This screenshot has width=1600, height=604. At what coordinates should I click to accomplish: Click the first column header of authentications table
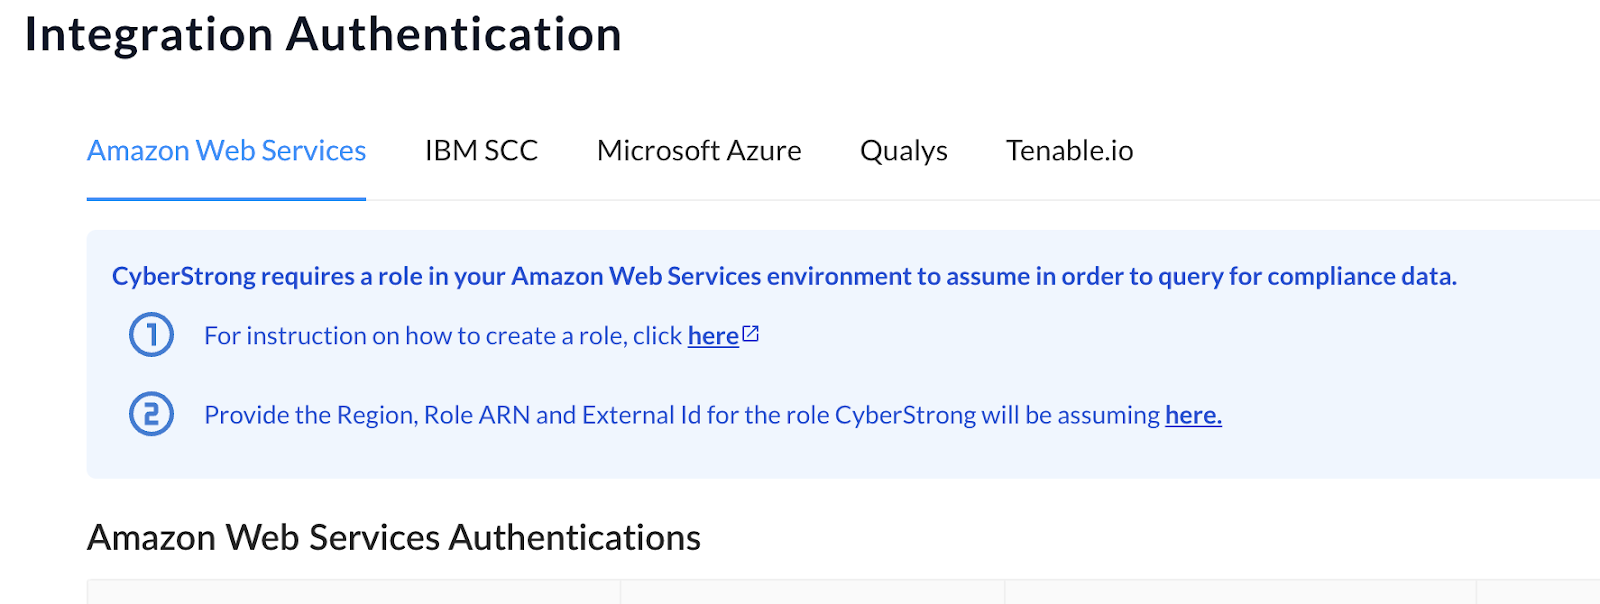coord(354,592)
